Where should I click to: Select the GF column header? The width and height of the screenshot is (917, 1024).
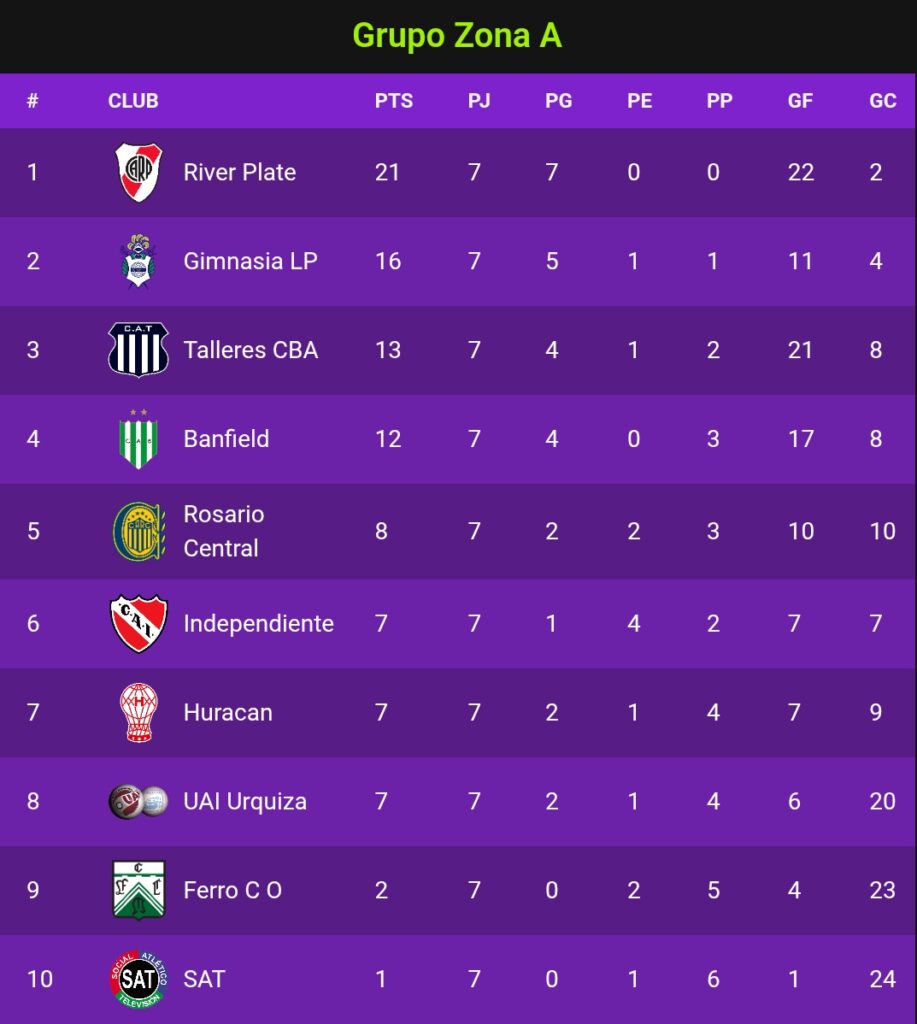click(800, 101)
